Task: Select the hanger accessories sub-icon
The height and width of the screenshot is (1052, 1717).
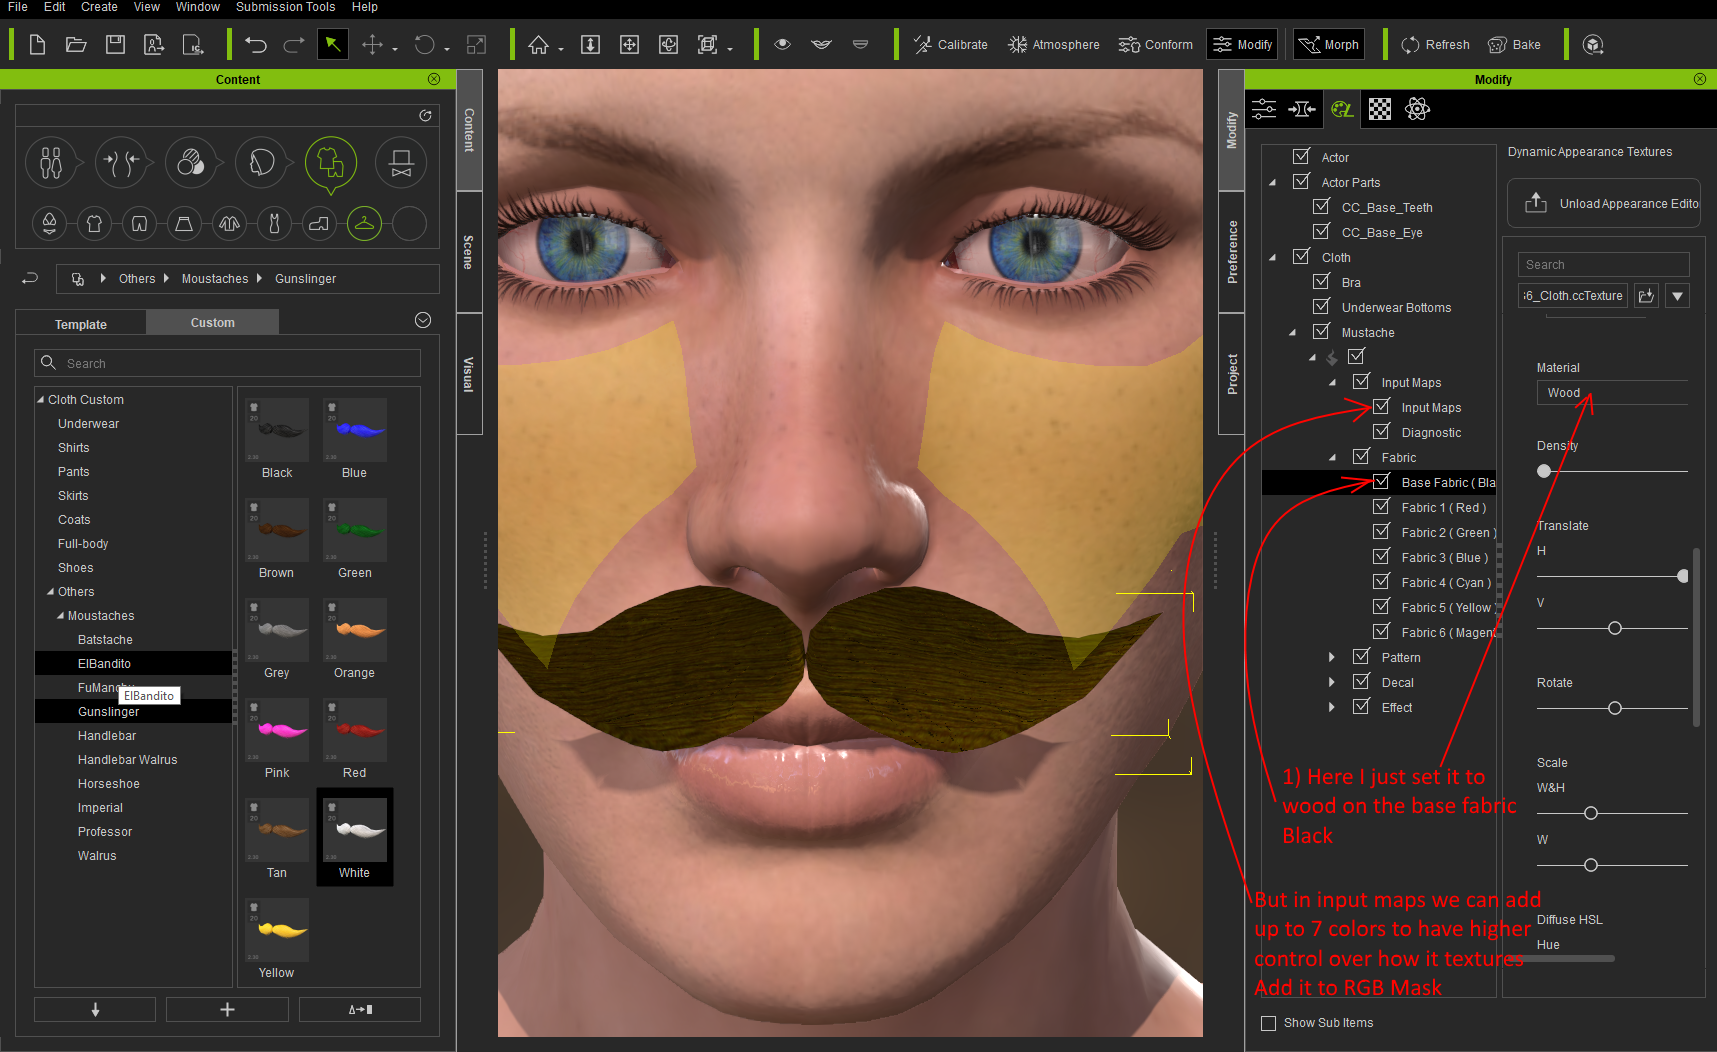Action: coord(364,224)
